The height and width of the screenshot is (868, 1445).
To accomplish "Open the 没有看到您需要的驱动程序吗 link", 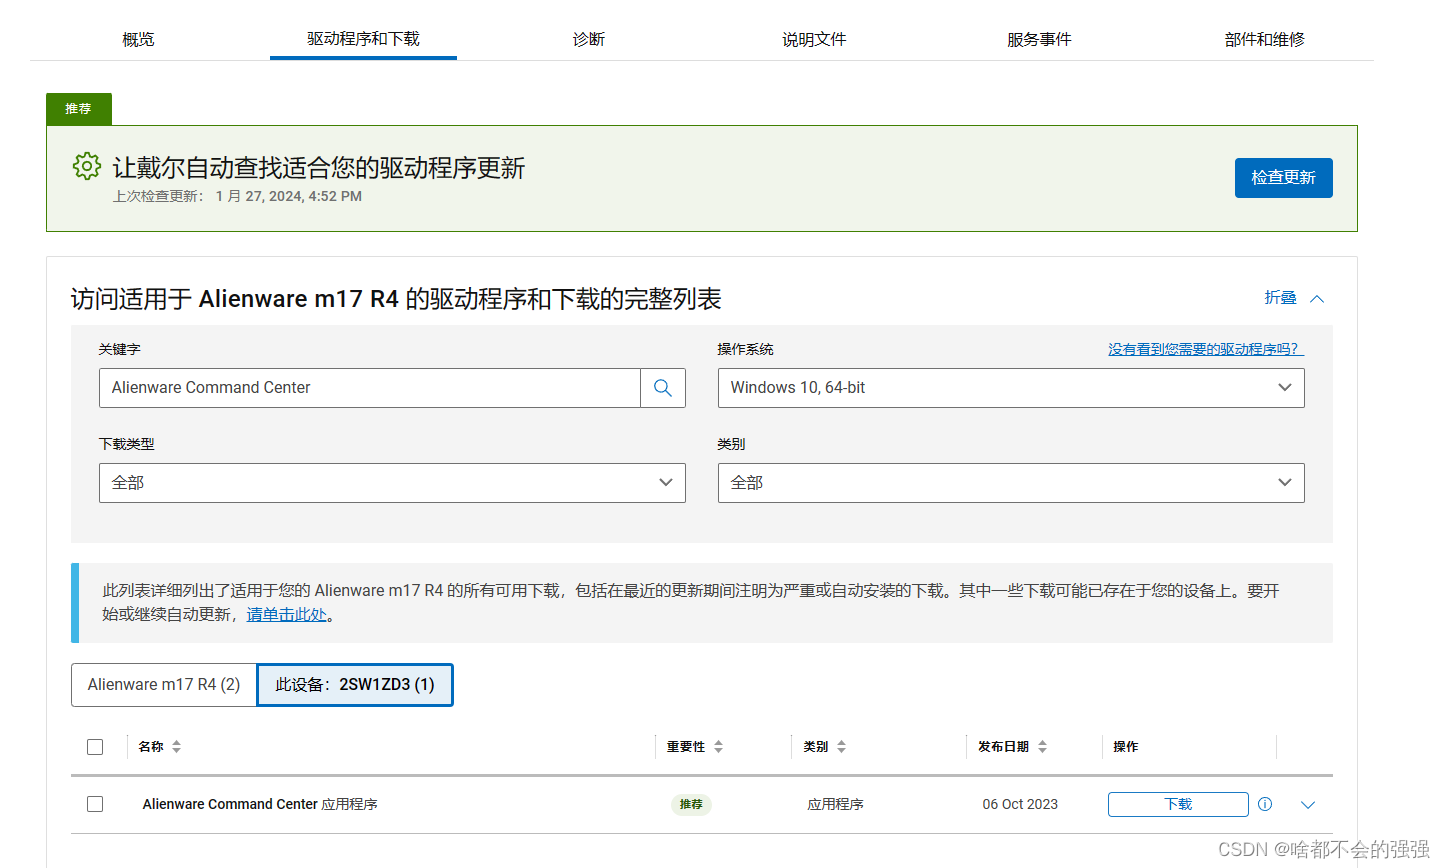I will (x=1205, y=349).
